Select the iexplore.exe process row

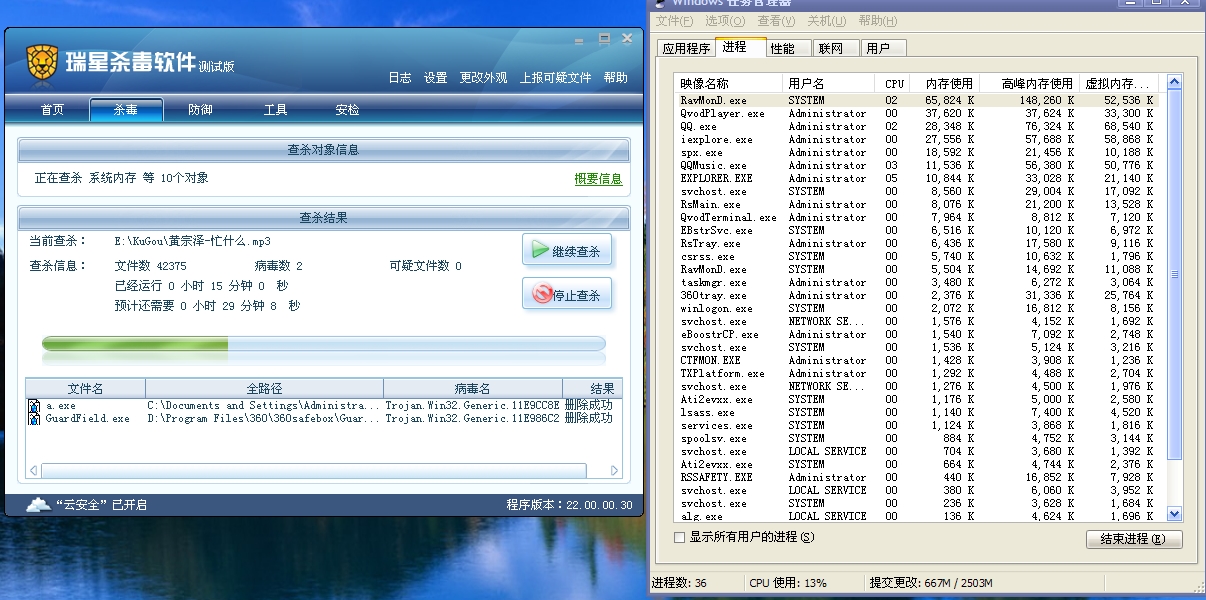(917, 140)
